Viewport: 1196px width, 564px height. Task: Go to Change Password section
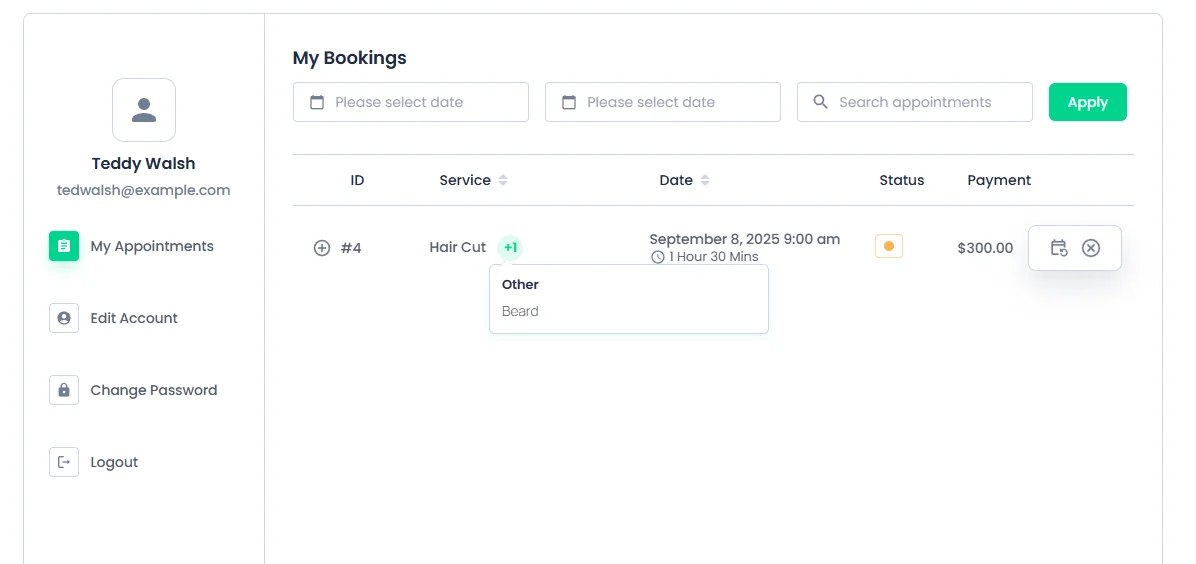point(153,390)
